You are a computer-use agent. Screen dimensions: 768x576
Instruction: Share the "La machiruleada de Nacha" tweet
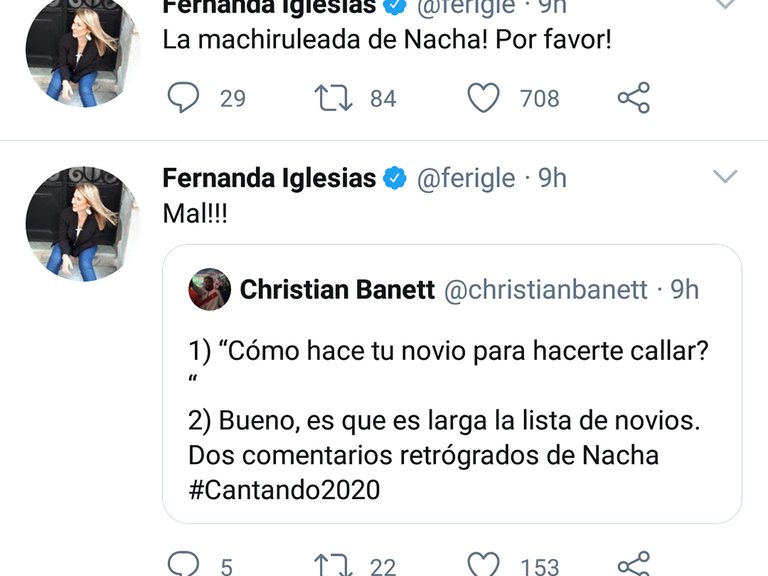click(x=633, y=98)
